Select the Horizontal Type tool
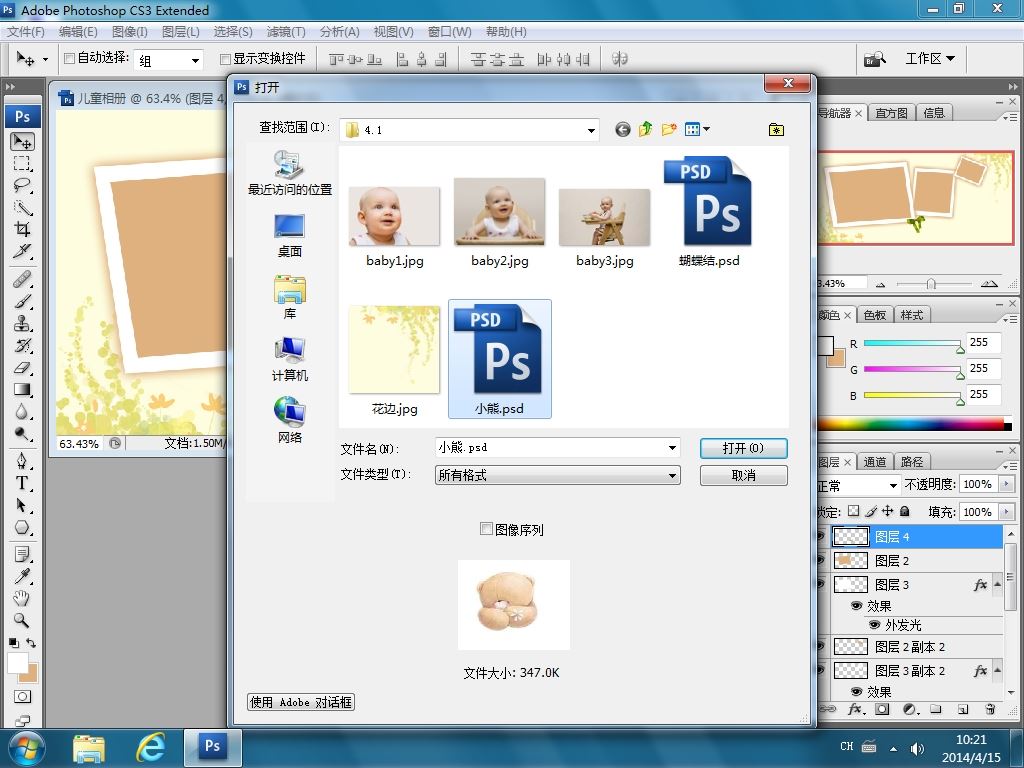Viewport: 1024px width, 768px height. [x=22, y=483]
